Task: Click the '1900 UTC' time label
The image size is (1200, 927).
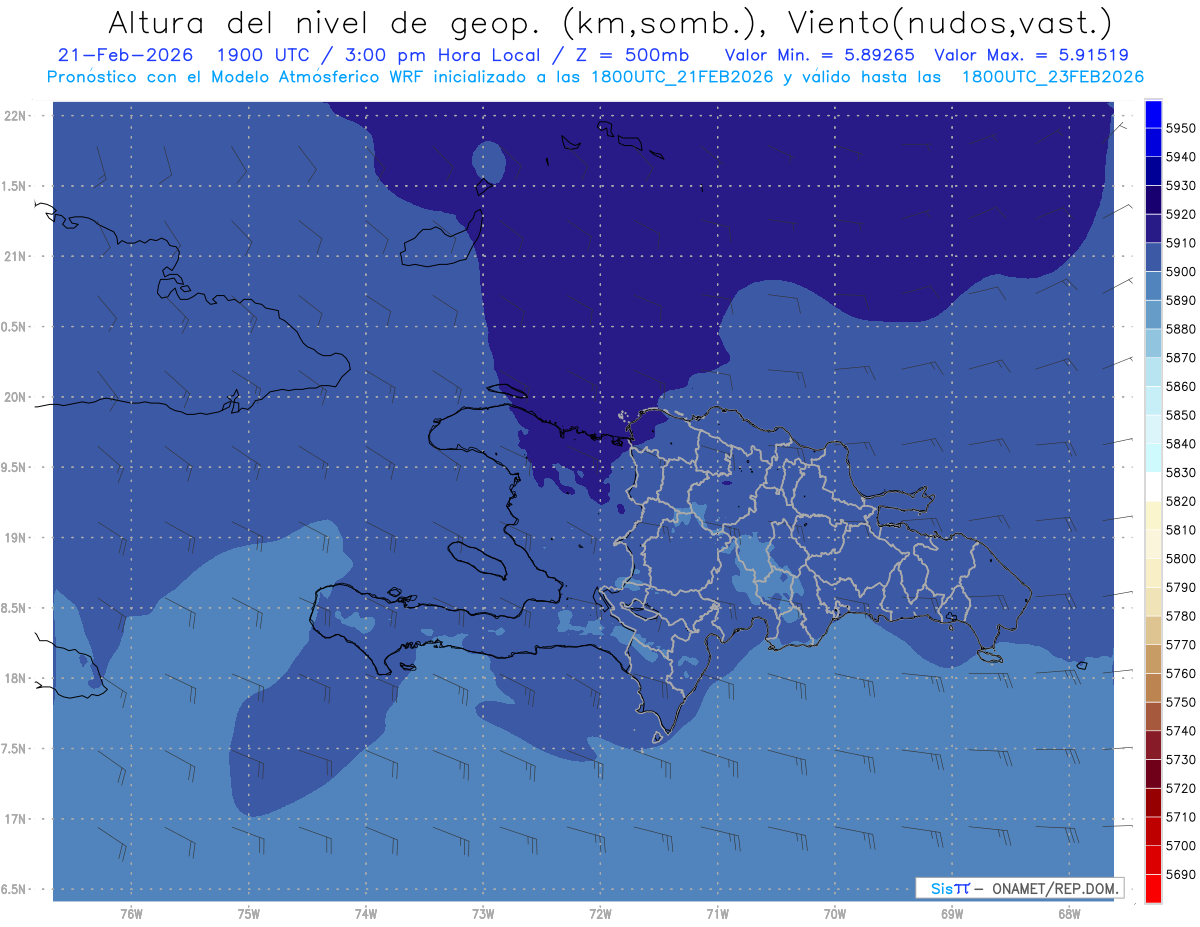Action: (x=262, y=56)
